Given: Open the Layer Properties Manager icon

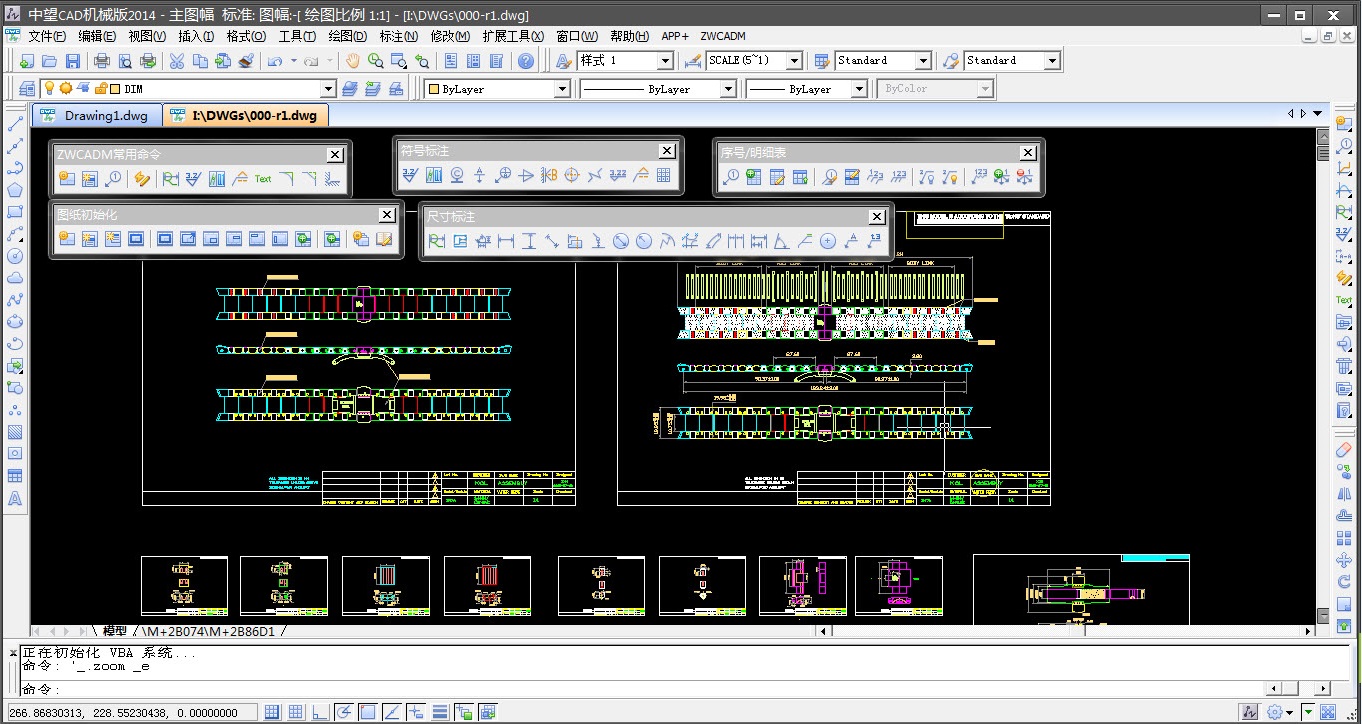Looking at the screenshot, I should [x=26, y=89].
